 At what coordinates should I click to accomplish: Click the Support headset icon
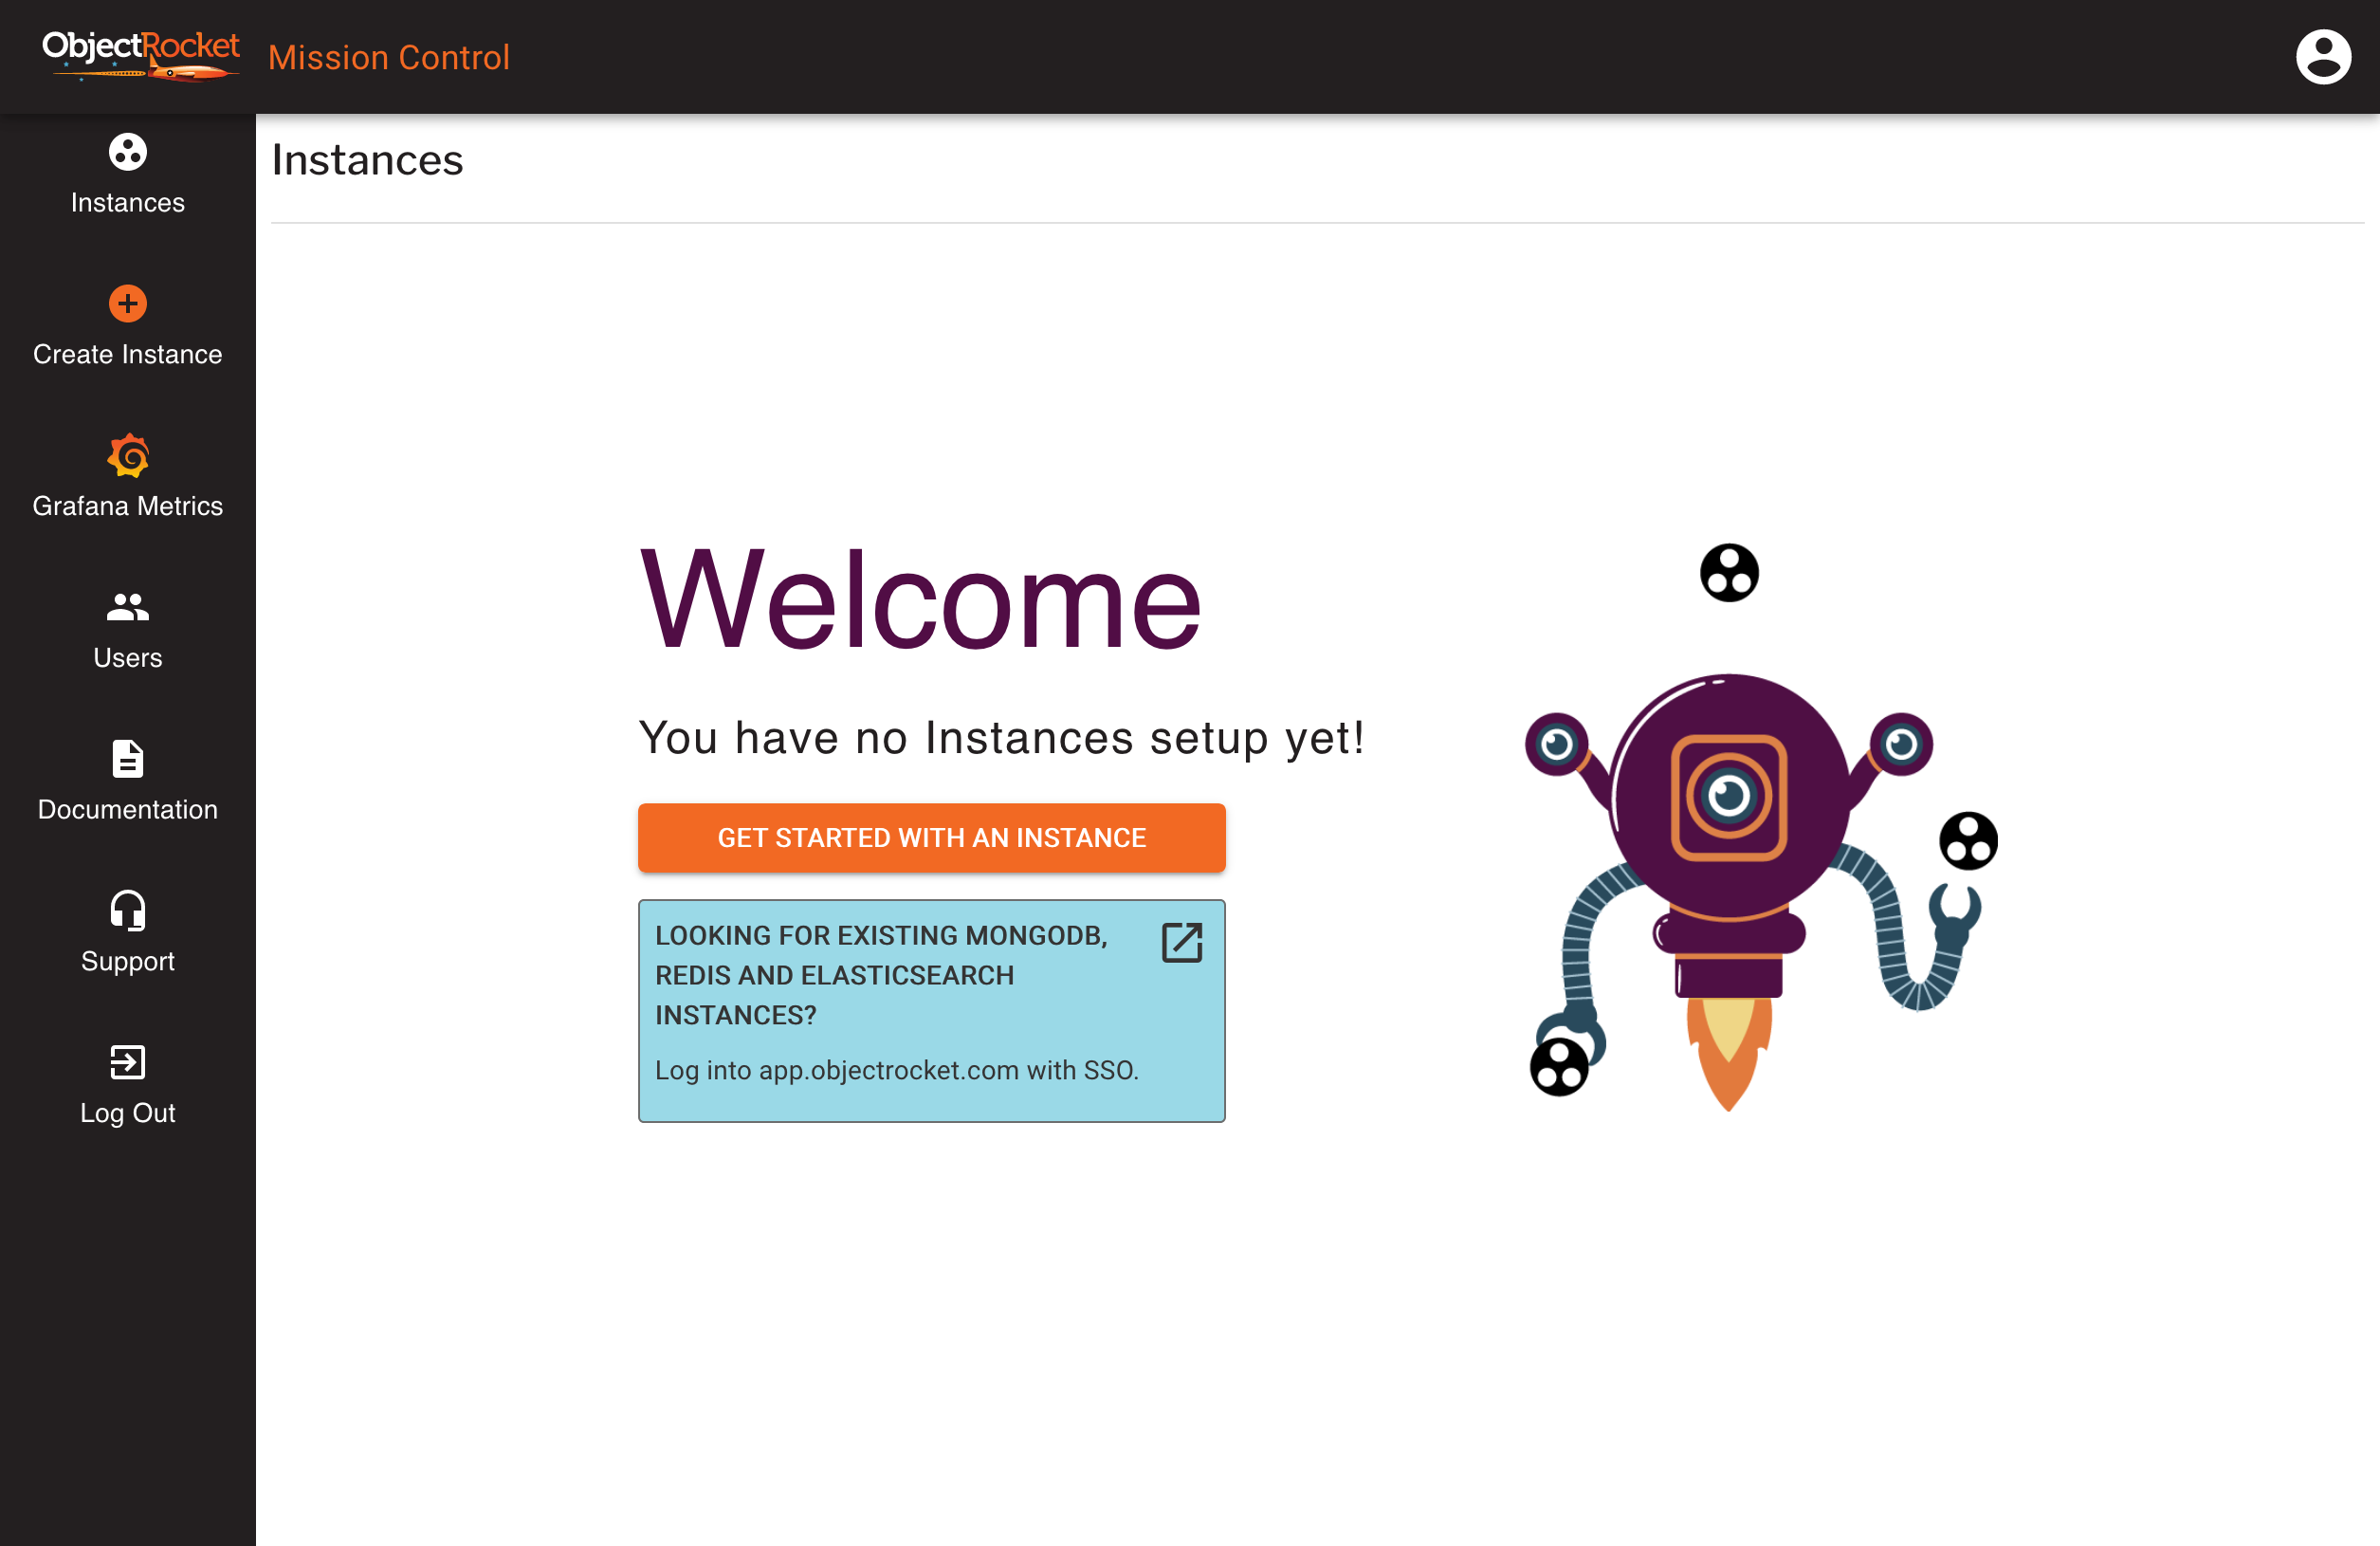point(128,911)
